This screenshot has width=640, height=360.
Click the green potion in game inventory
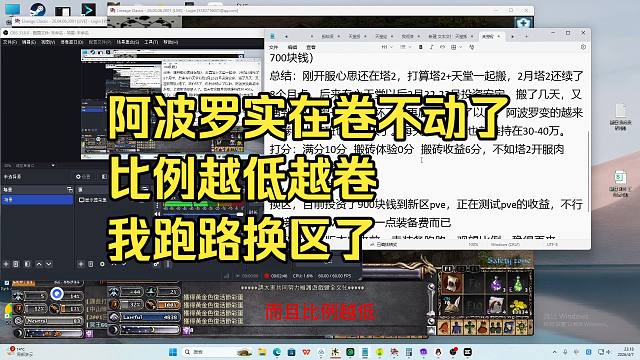tap(518, 283)
